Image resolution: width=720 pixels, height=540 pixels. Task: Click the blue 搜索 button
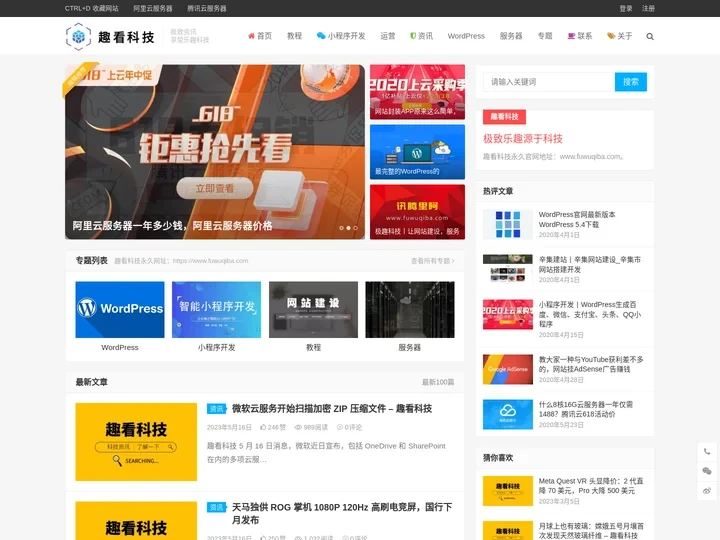click(x=631, y=82)
